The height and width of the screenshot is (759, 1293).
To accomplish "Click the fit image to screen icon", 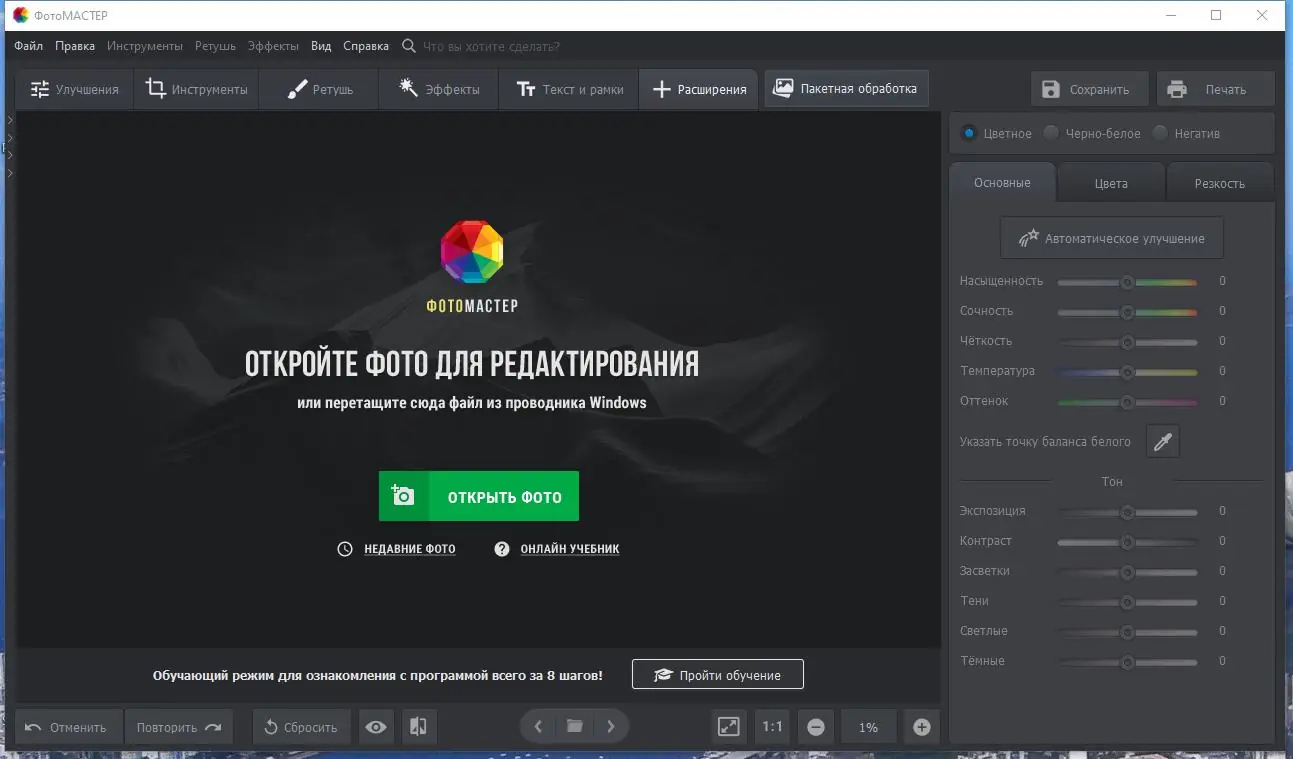I will (x=728, y=727).
